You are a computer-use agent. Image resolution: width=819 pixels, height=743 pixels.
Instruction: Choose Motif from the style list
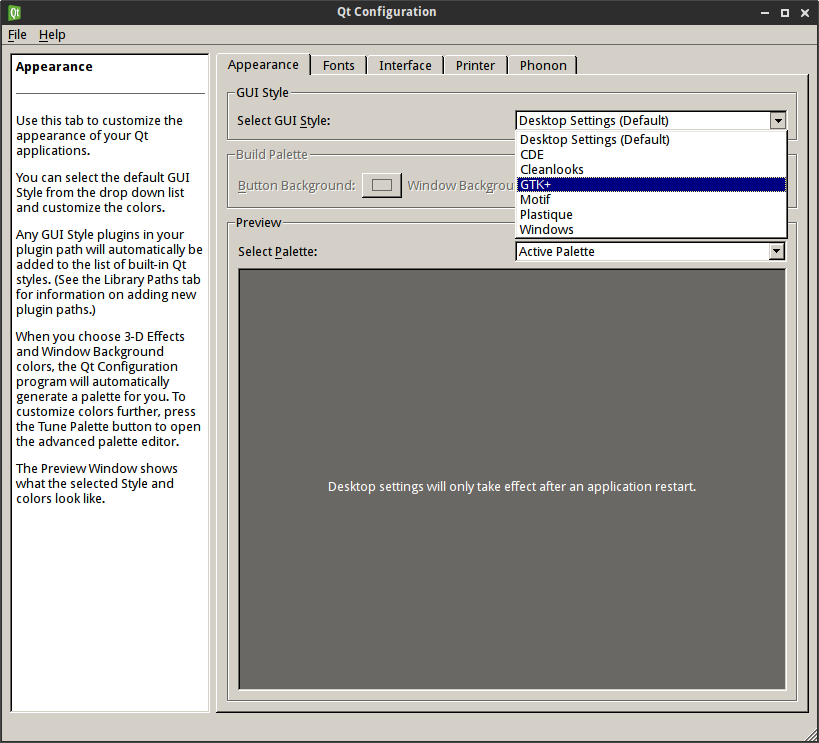[535, 200]
